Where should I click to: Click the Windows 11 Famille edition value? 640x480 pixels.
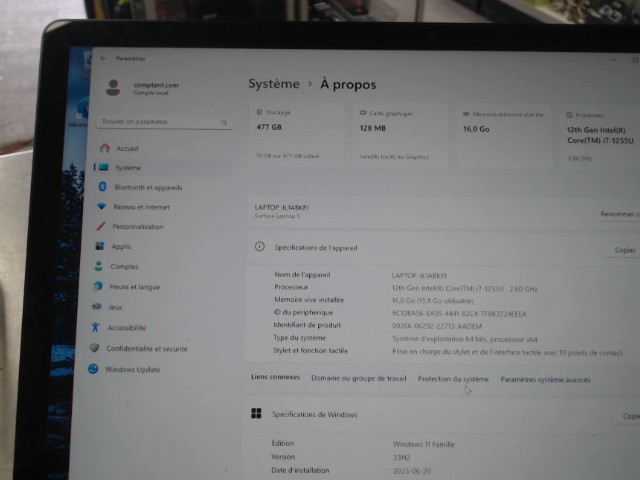click(423, 444)
